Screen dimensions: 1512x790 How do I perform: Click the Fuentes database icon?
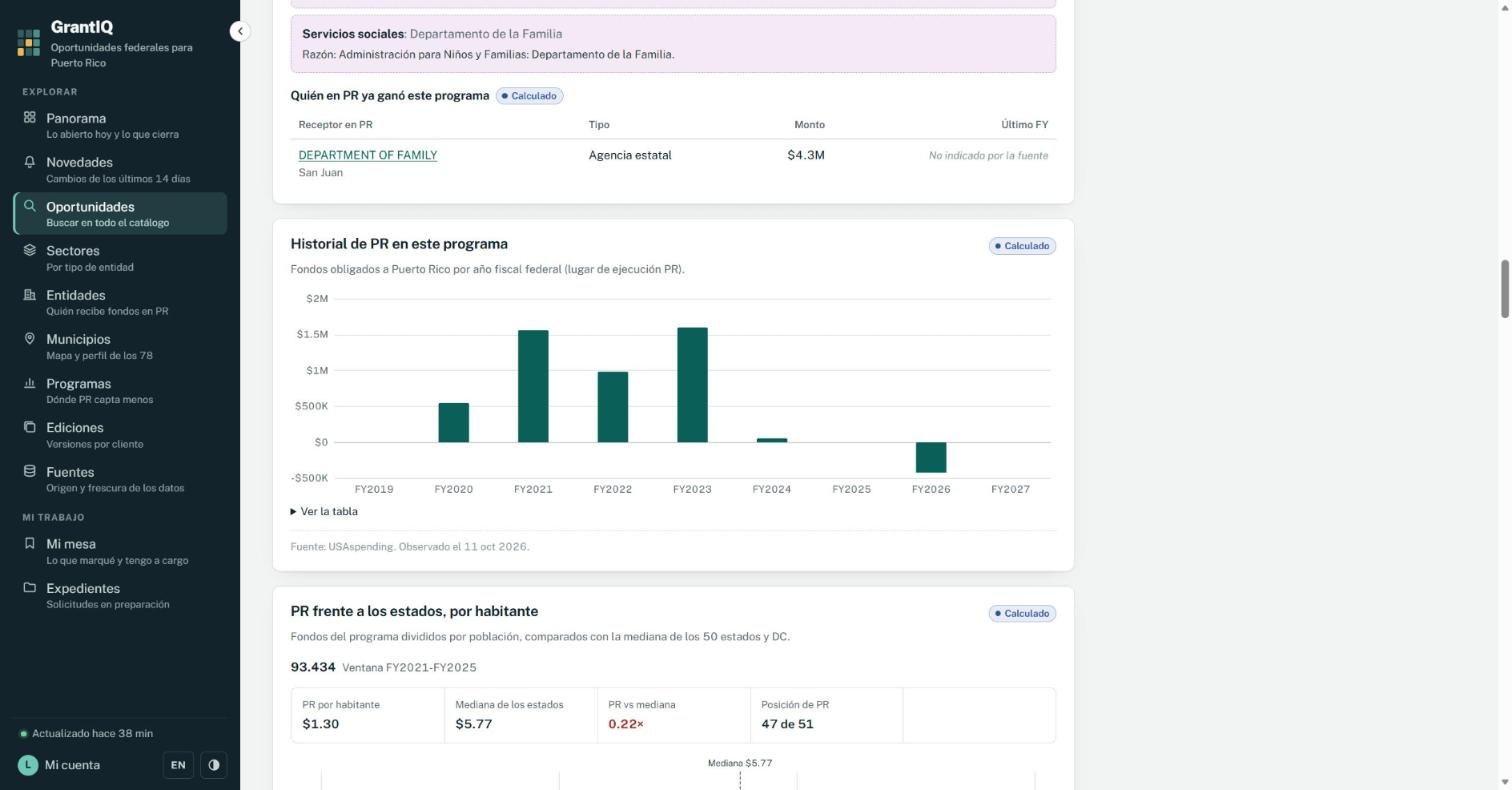[x=30, y=471]
